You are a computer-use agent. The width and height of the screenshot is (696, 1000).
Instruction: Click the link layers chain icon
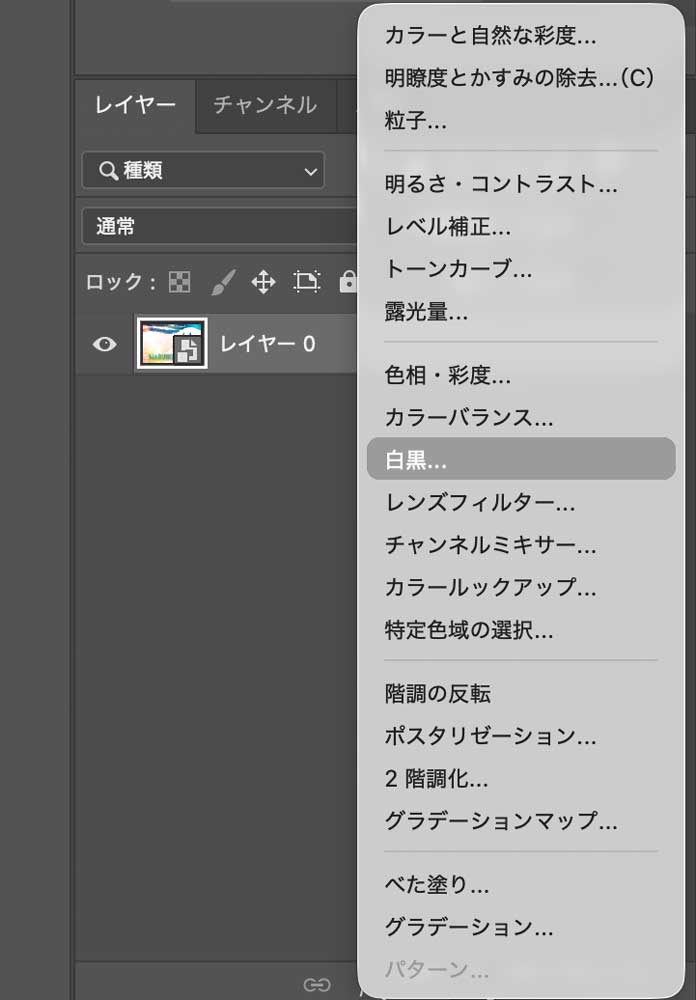pyautogui.click(x=317, y=984)
